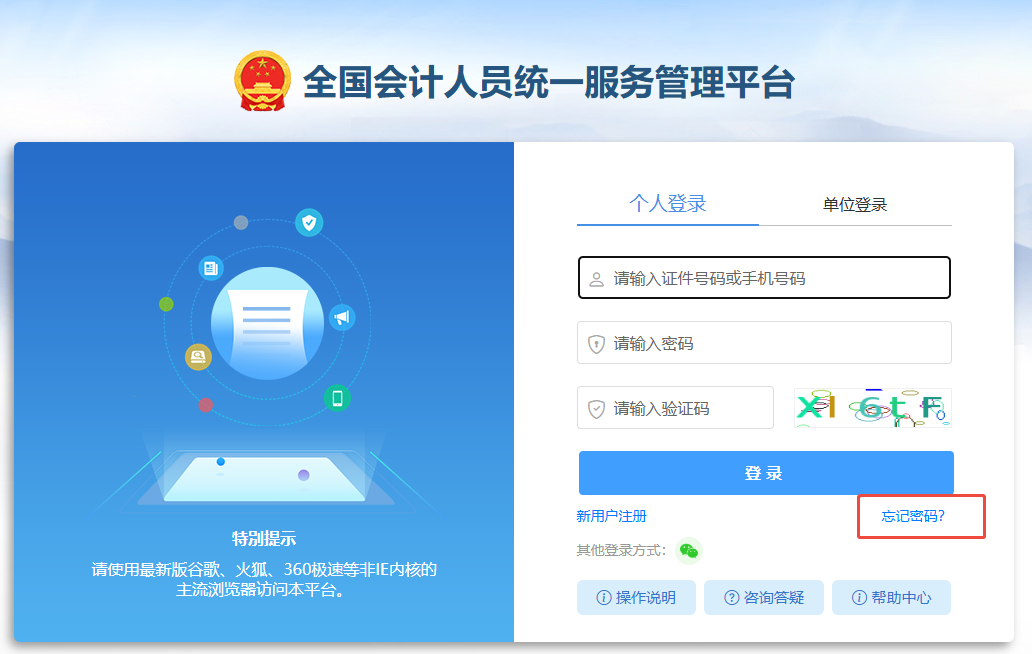Focus the 请输入密码 password field
This screenshot has height=654, width=1032.
(x=764, y=342)
